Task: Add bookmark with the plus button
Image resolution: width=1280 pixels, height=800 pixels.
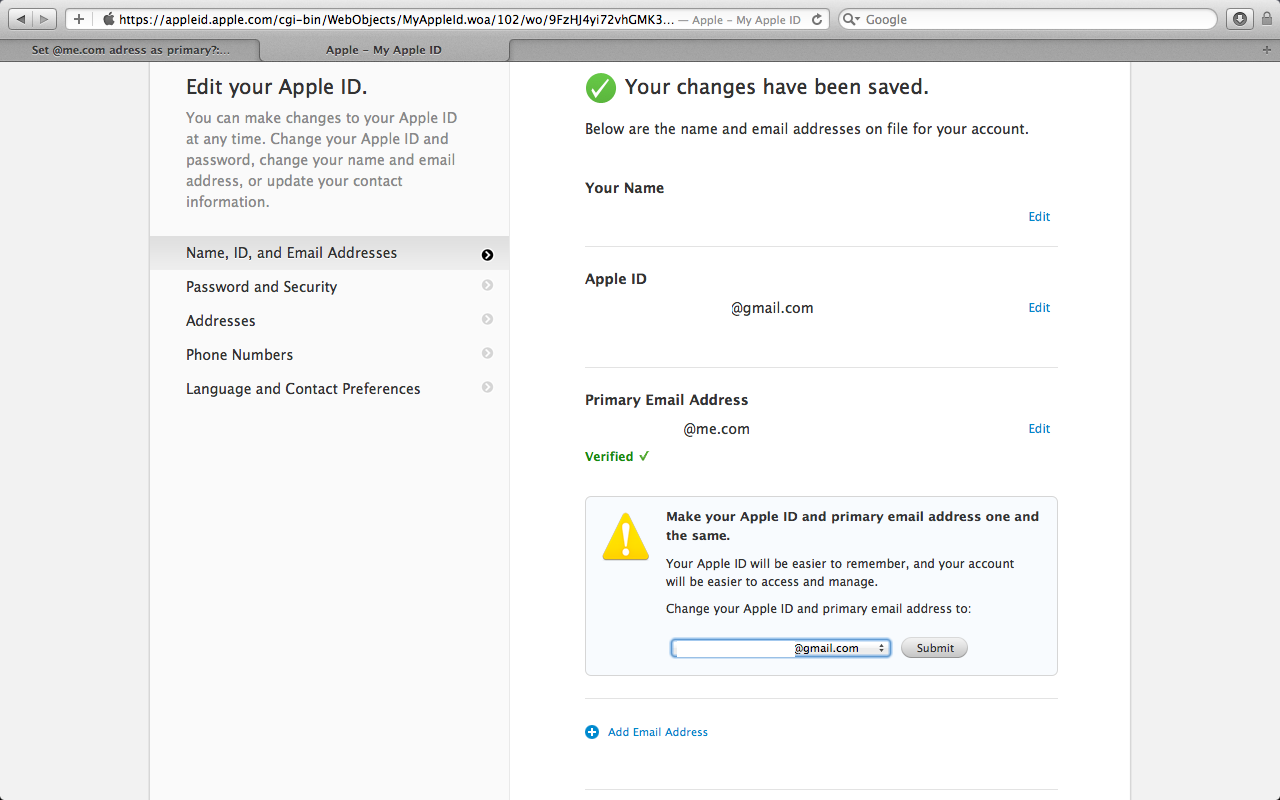Action: click(x=79, y=19)
